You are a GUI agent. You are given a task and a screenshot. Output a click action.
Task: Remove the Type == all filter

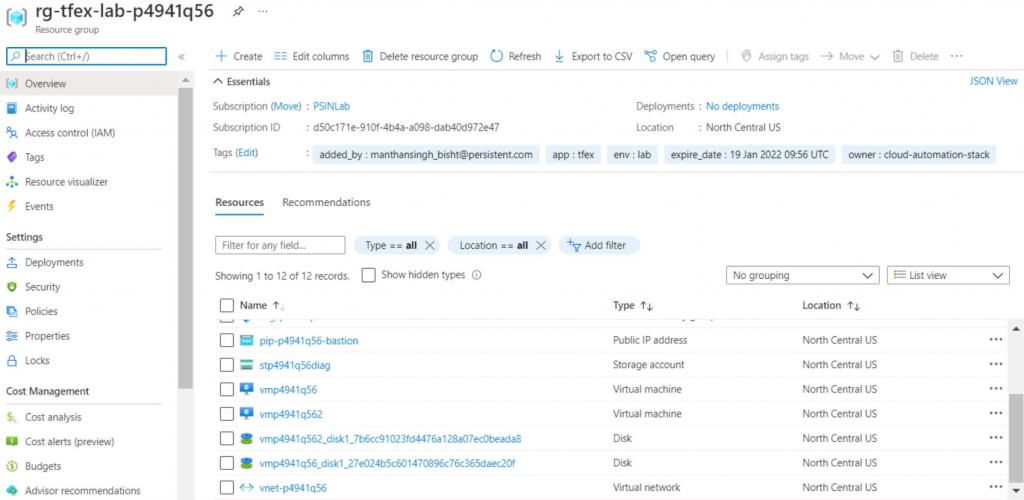(x=430, y=245)
